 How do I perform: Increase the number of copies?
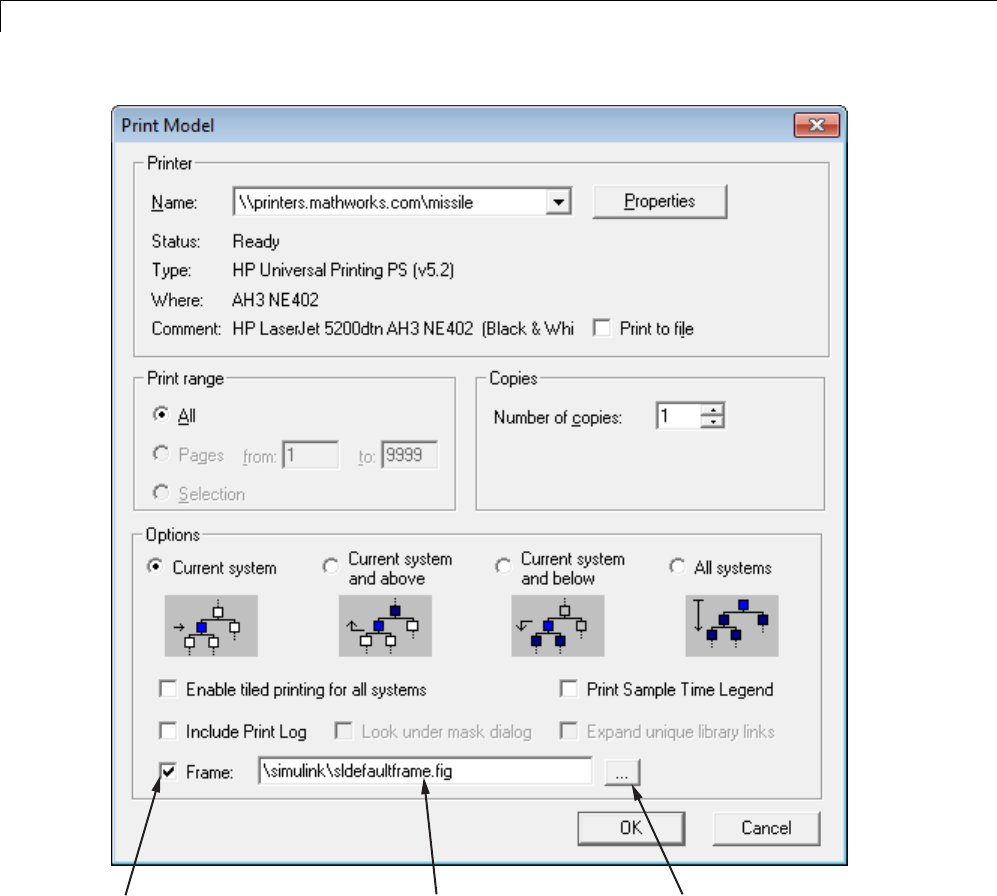click(x=713, y=410)
